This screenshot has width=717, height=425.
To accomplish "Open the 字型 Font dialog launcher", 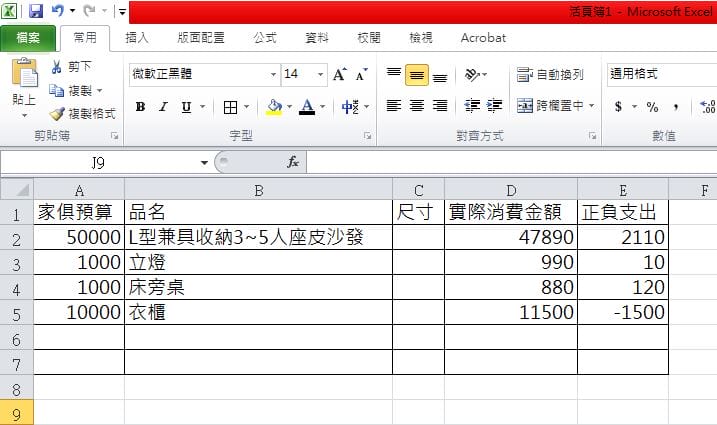I will coord(367,136).
